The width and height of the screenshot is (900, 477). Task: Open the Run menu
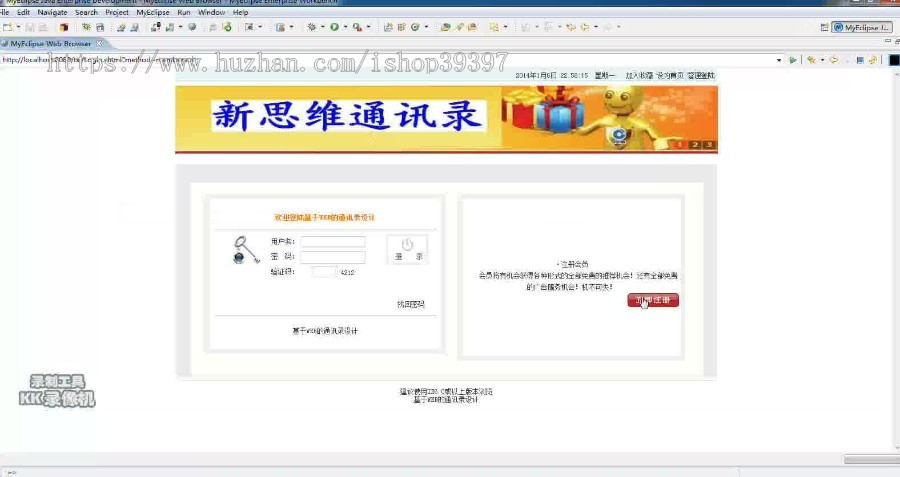tap(184, 12)
